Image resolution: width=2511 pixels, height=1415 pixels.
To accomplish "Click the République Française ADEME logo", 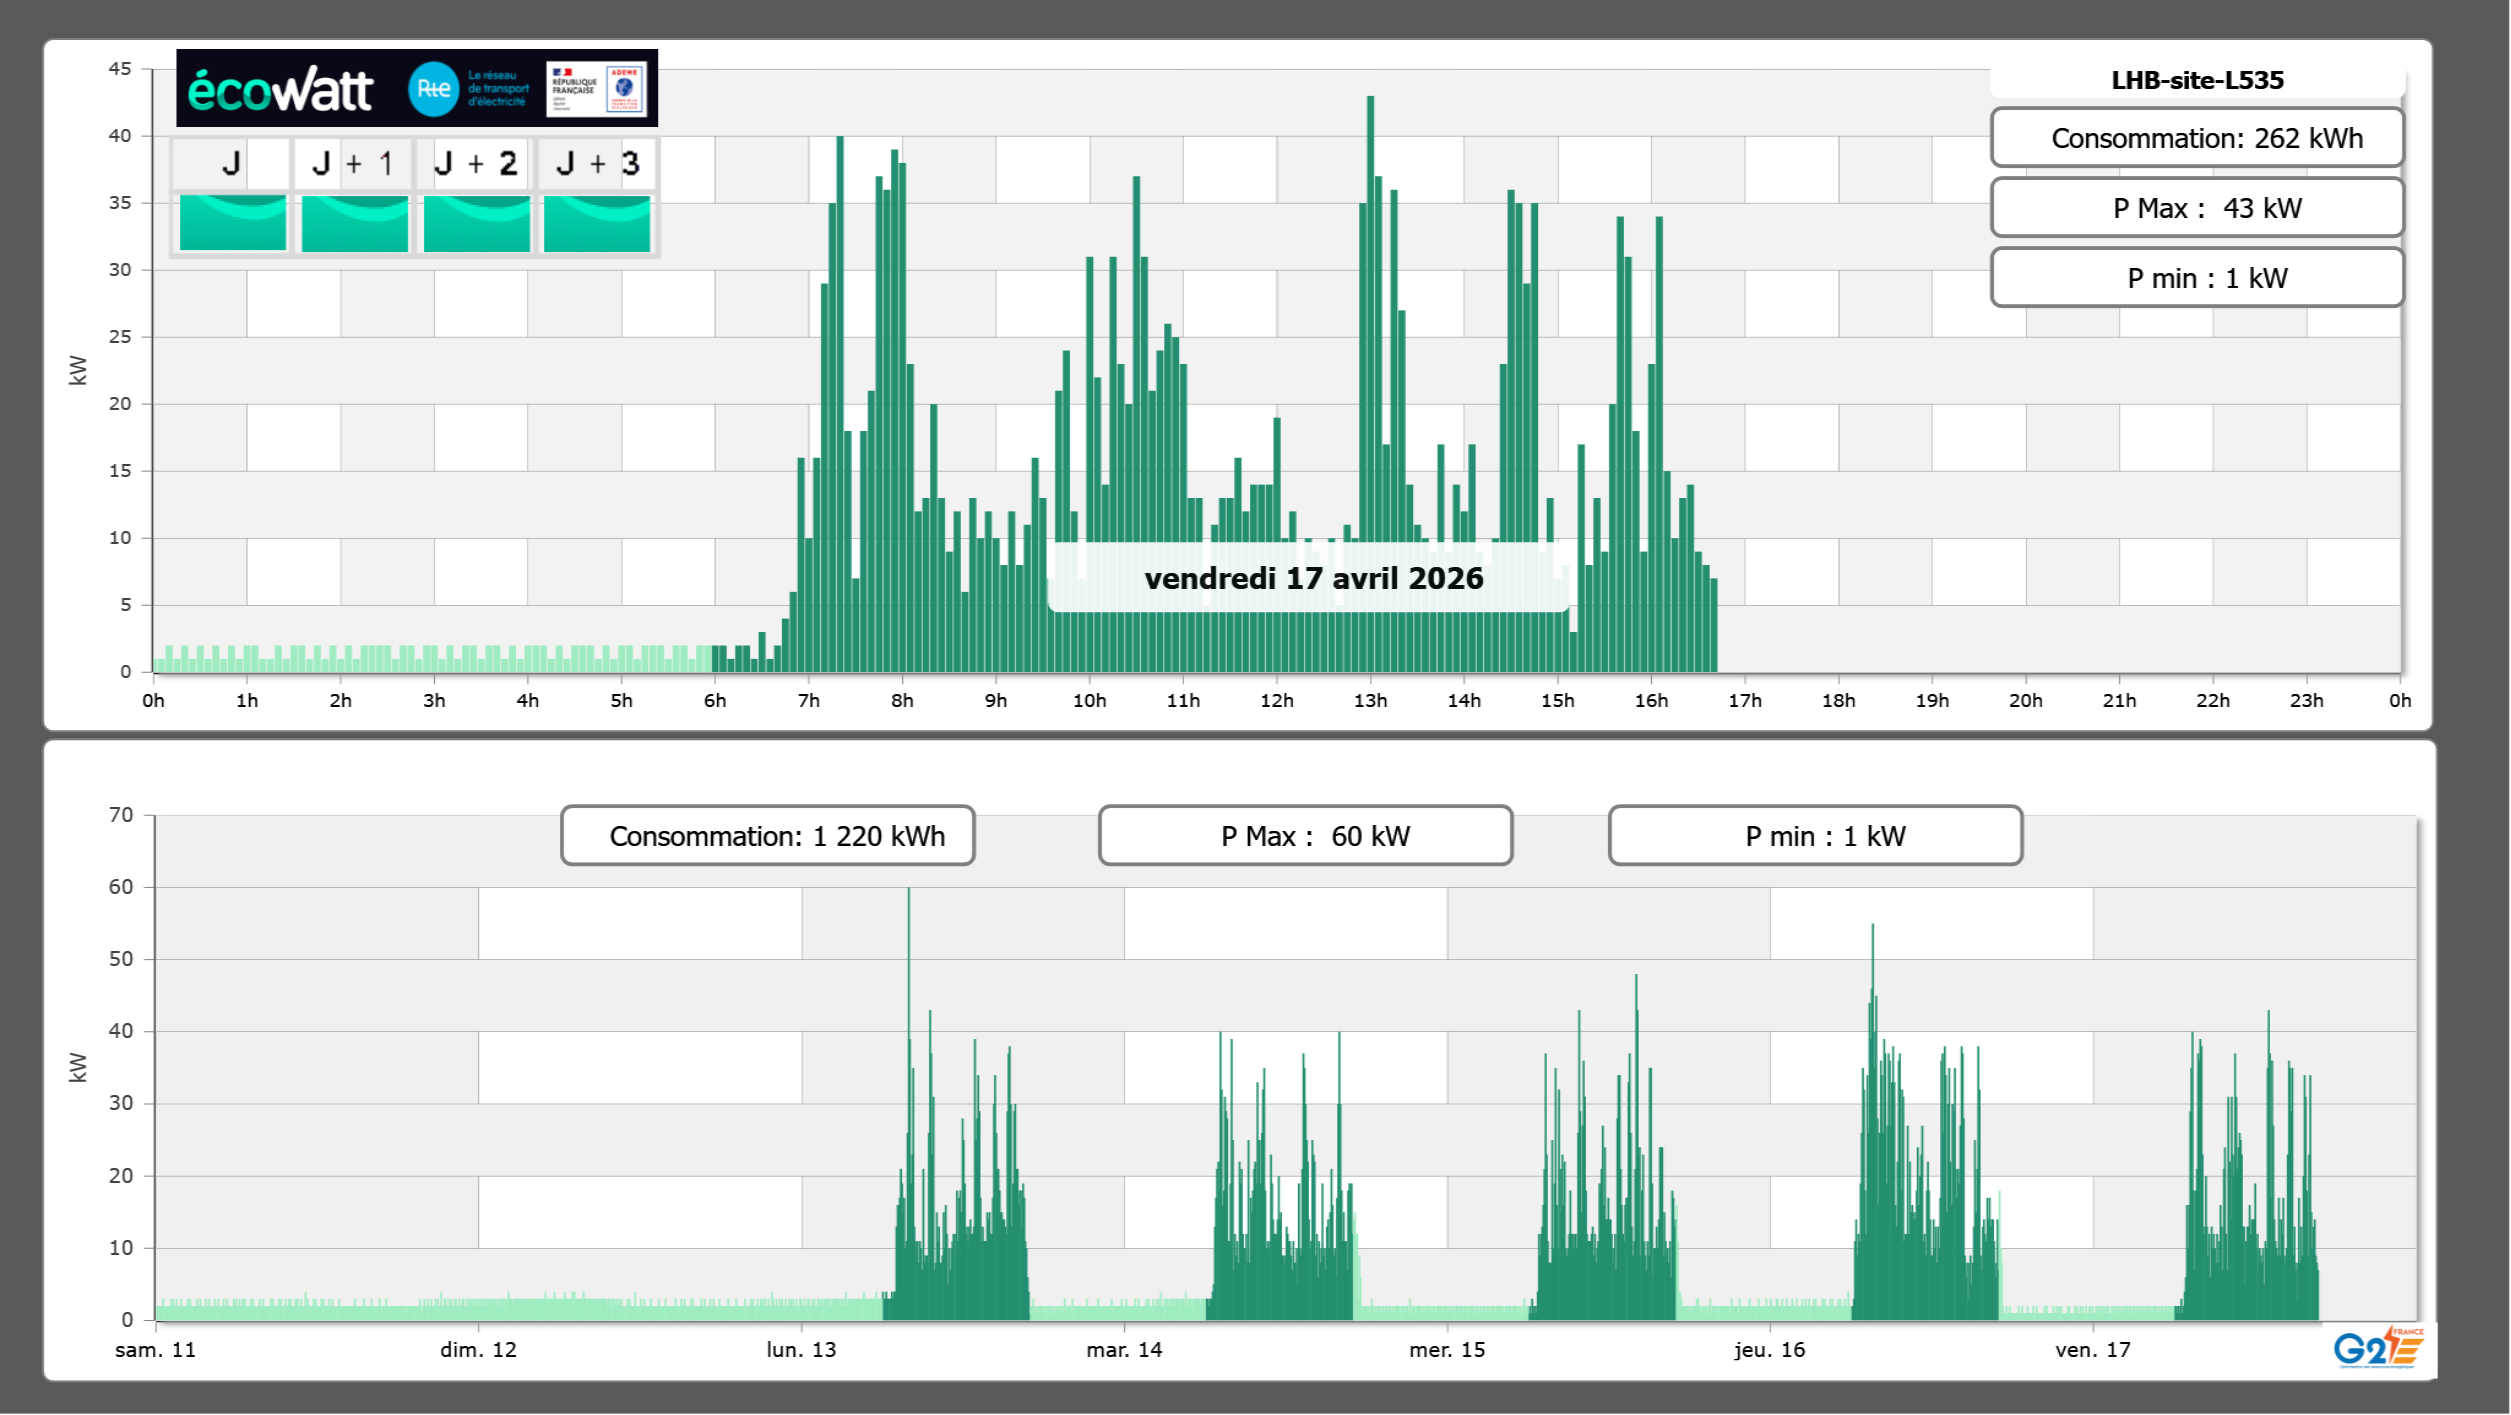I will click(x=597, y=89).
